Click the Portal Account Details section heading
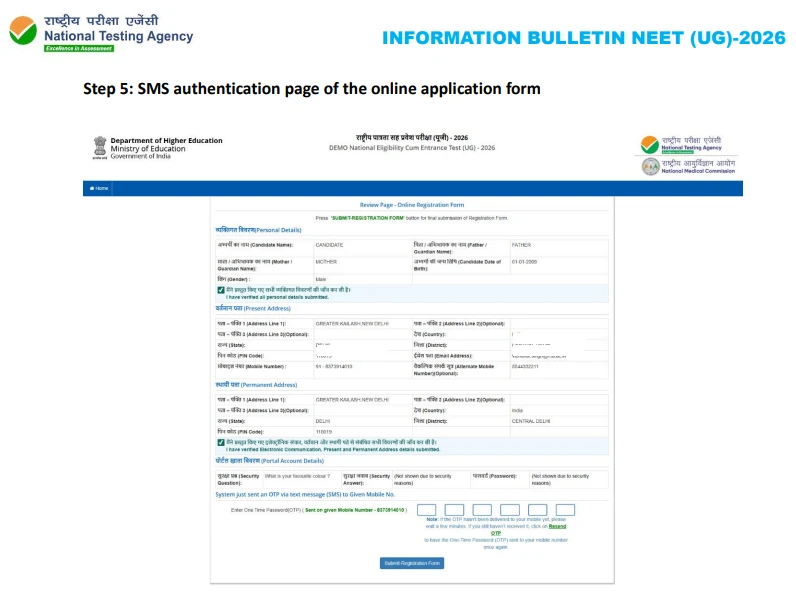796x596 pixels. pyautogui.click(x=270, y=461)
